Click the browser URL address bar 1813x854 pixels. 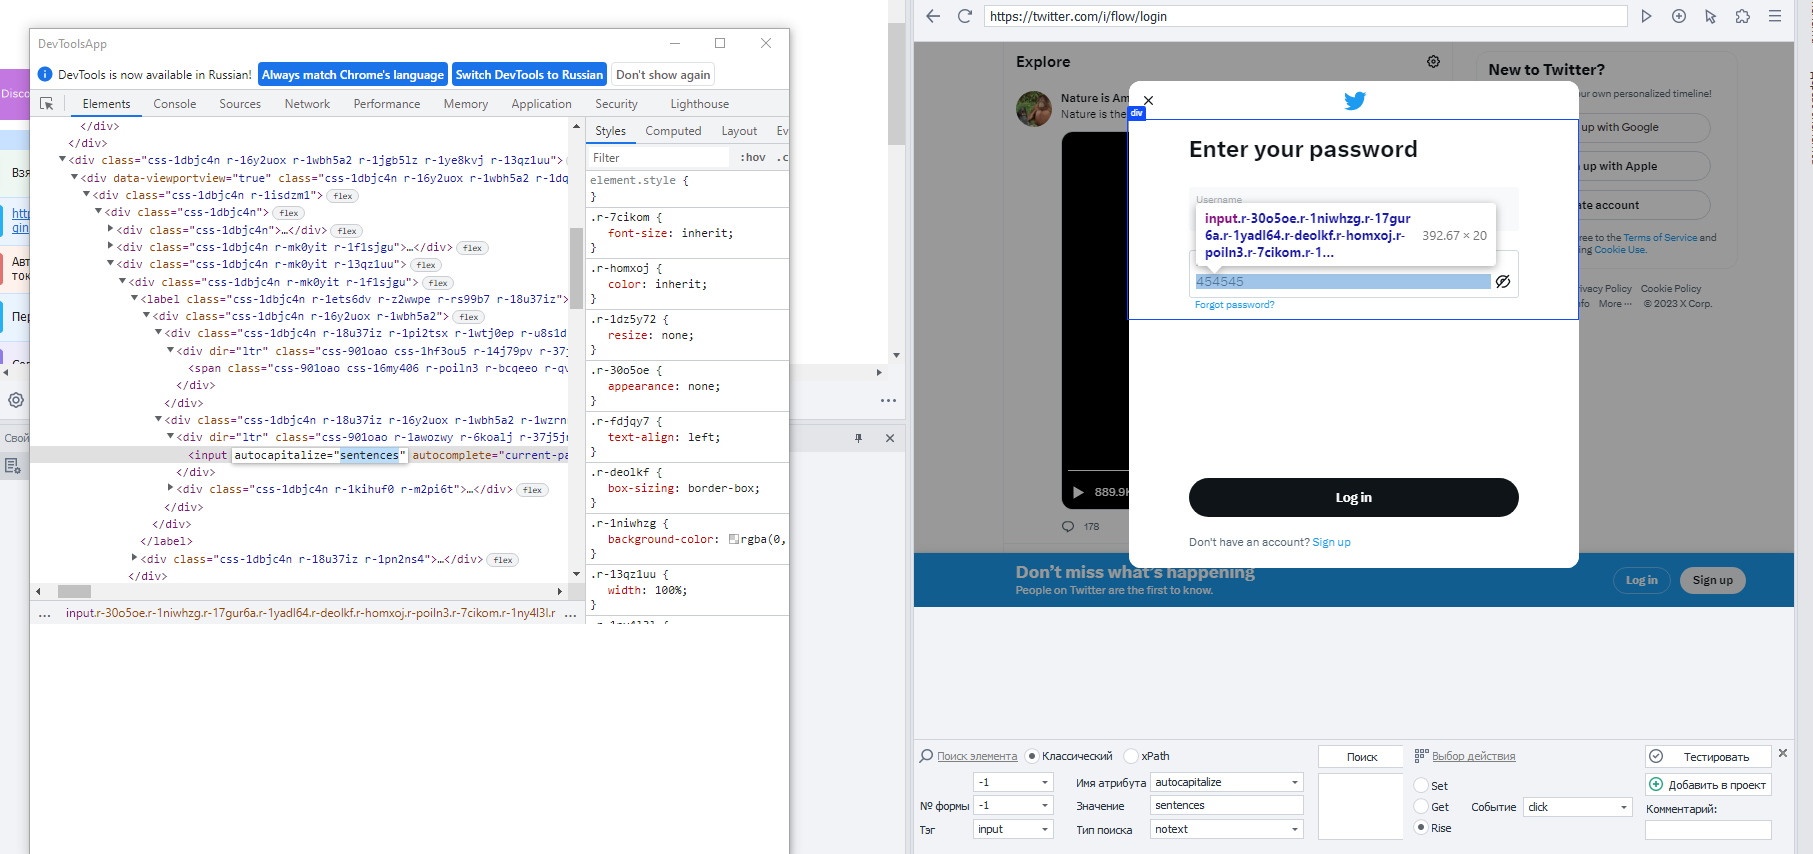pyautogui.click(x=1305, y=16)
